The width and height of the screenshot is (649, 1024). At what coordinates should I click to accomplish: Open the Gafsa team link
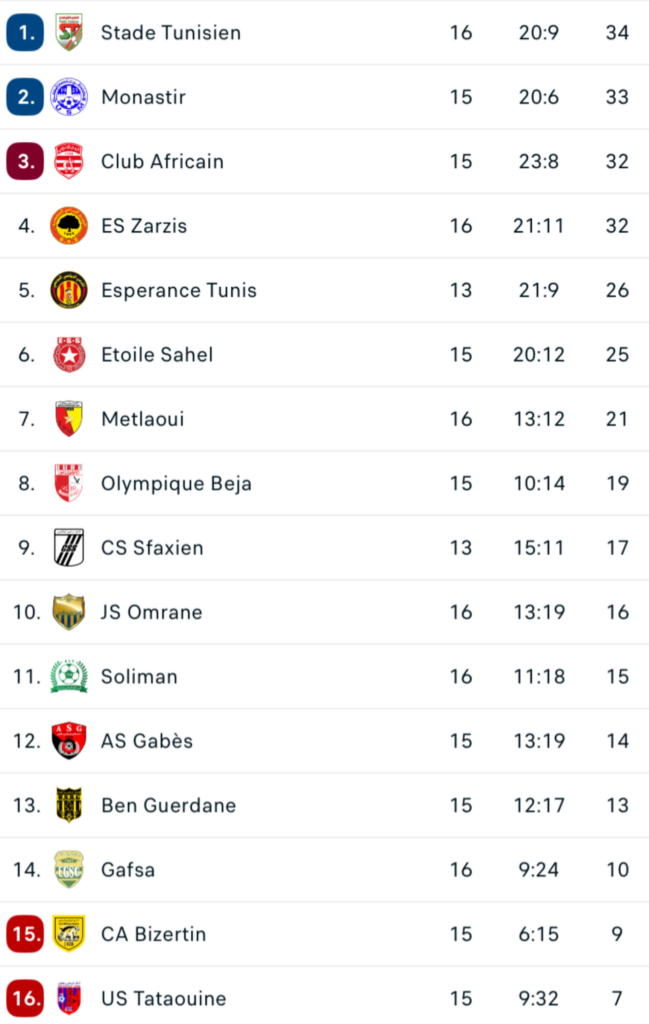(x=128, y=870)
